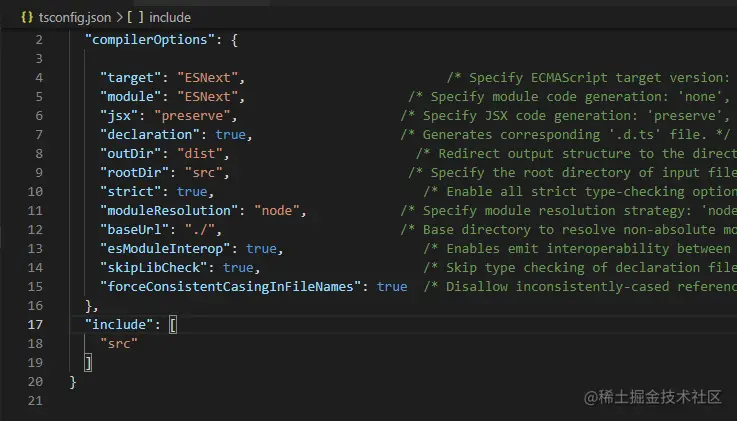Click the true value of "strict"
The height and width of the screenshot is (421, 737).
click(192, 191)
